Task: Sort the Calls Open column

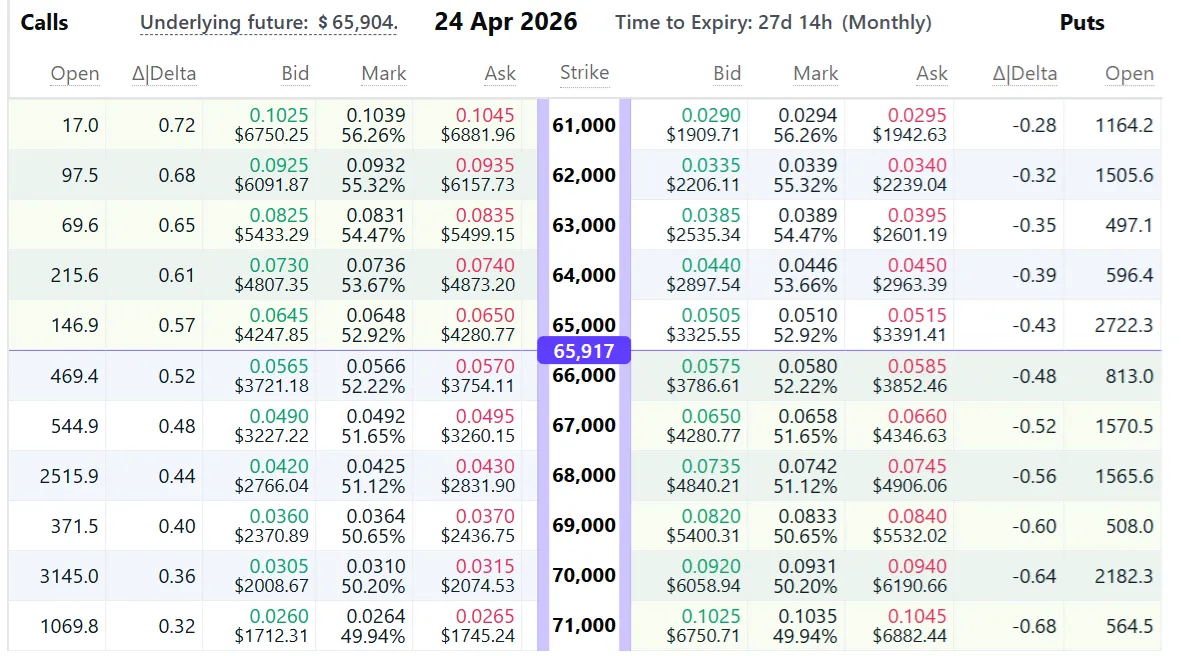Action: [75, 73]
